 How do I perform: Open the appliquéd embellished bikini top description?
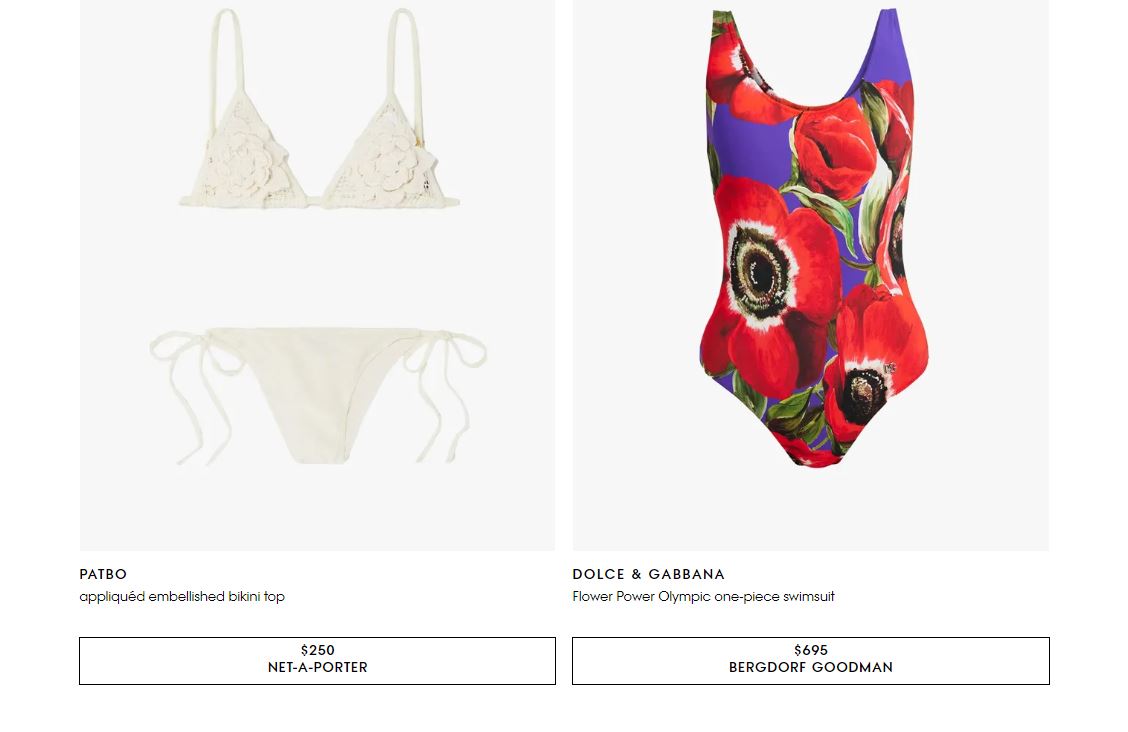[182, 597]
